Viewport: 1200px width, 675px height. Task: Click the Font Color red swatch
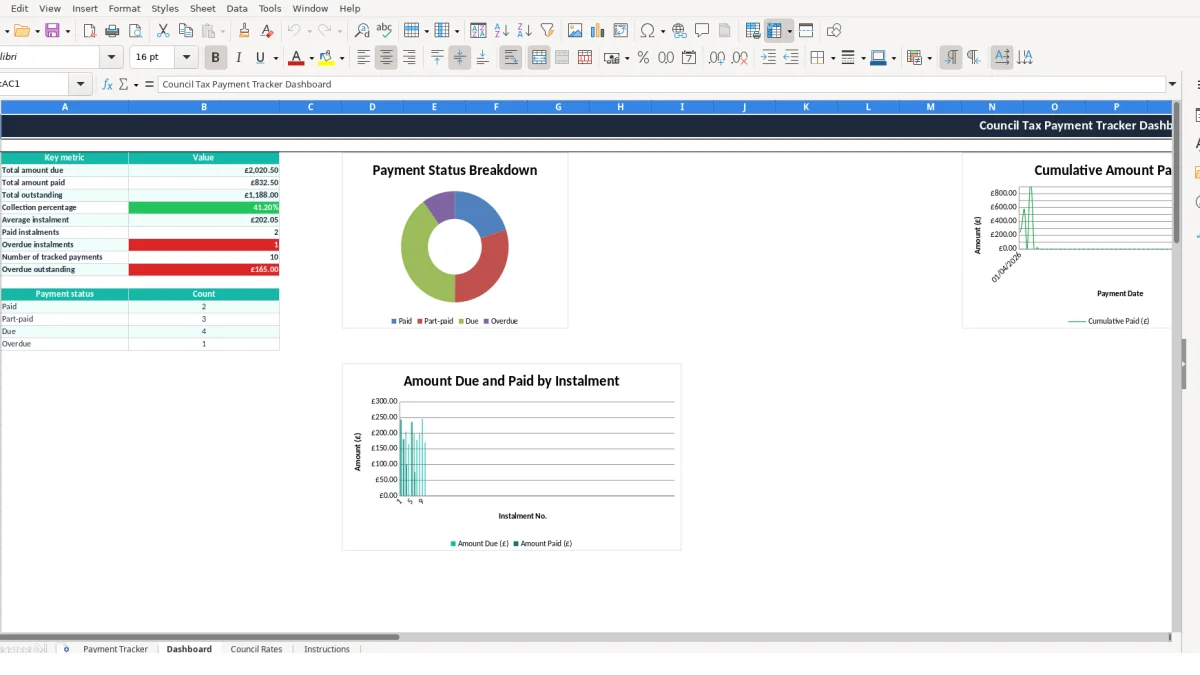pyautogui.click(x=295, y=58)
